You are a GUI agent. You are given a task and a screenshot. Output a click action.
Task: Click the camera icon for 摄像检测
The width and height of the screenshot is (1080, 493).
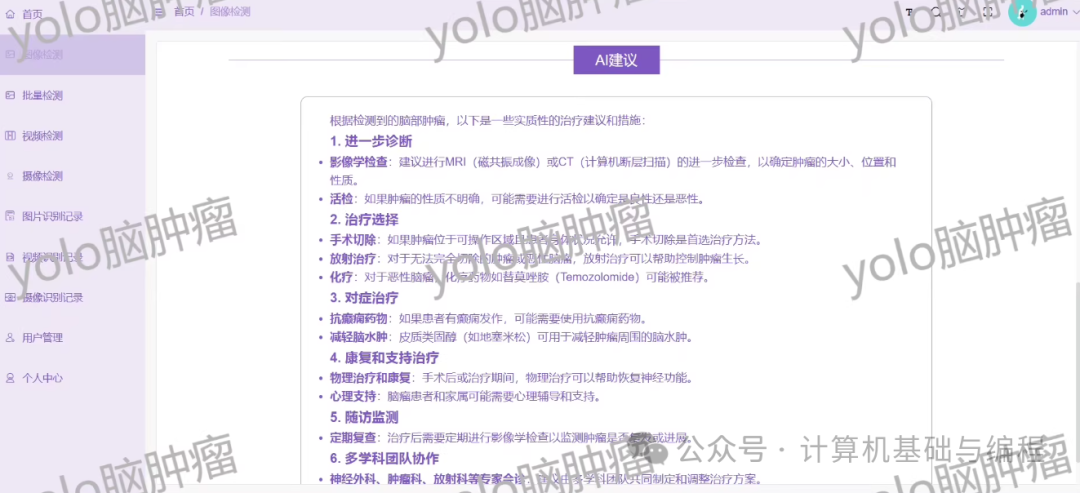pos(10,176)
